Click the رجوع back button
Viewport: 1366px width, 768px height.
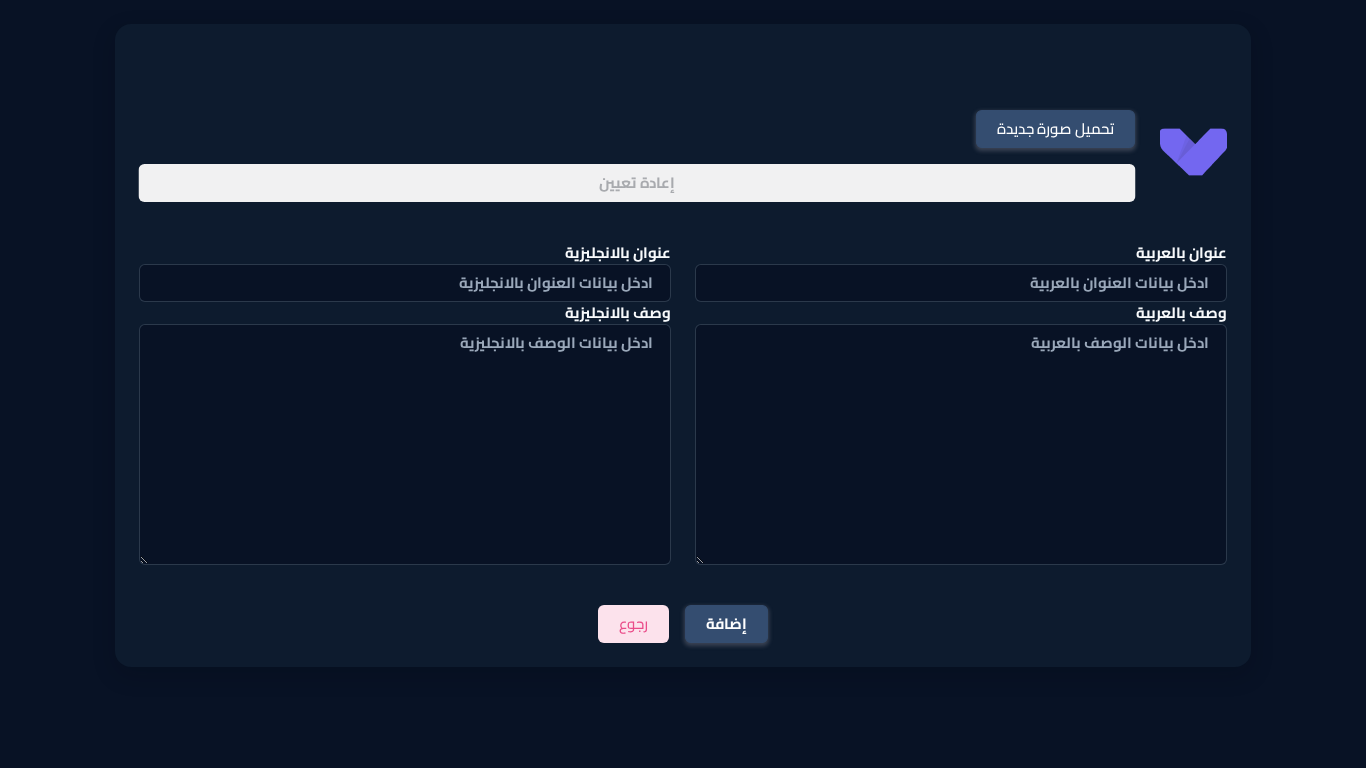click(x=633, y=624)
